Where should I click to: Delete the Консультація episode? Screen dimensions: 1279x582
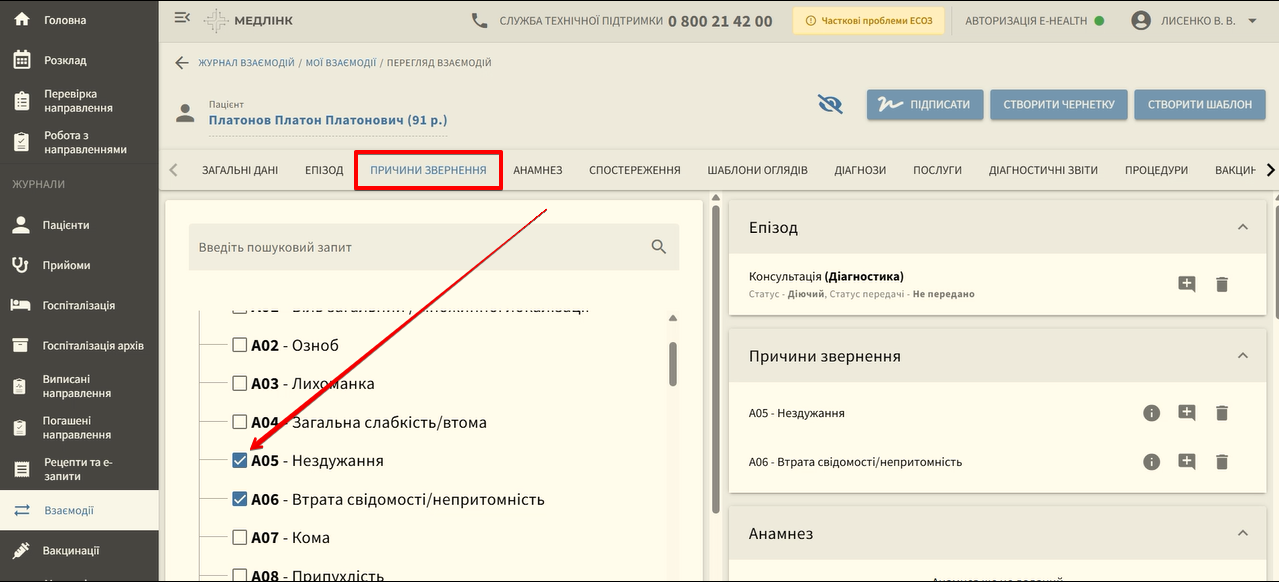[1221, 284]
